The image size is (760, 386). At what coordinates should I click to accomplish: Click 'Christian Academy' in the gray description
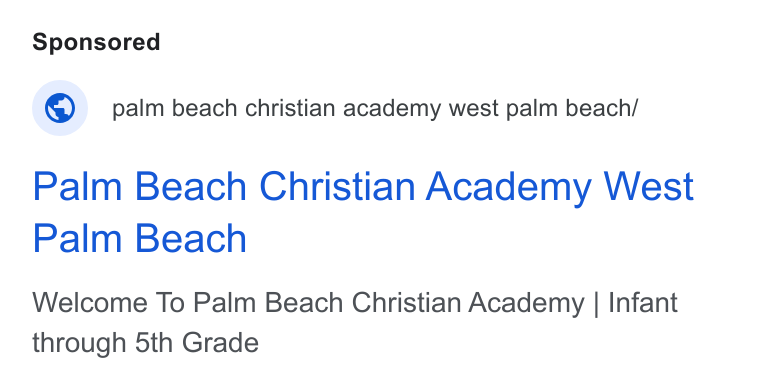pos(468,304)
